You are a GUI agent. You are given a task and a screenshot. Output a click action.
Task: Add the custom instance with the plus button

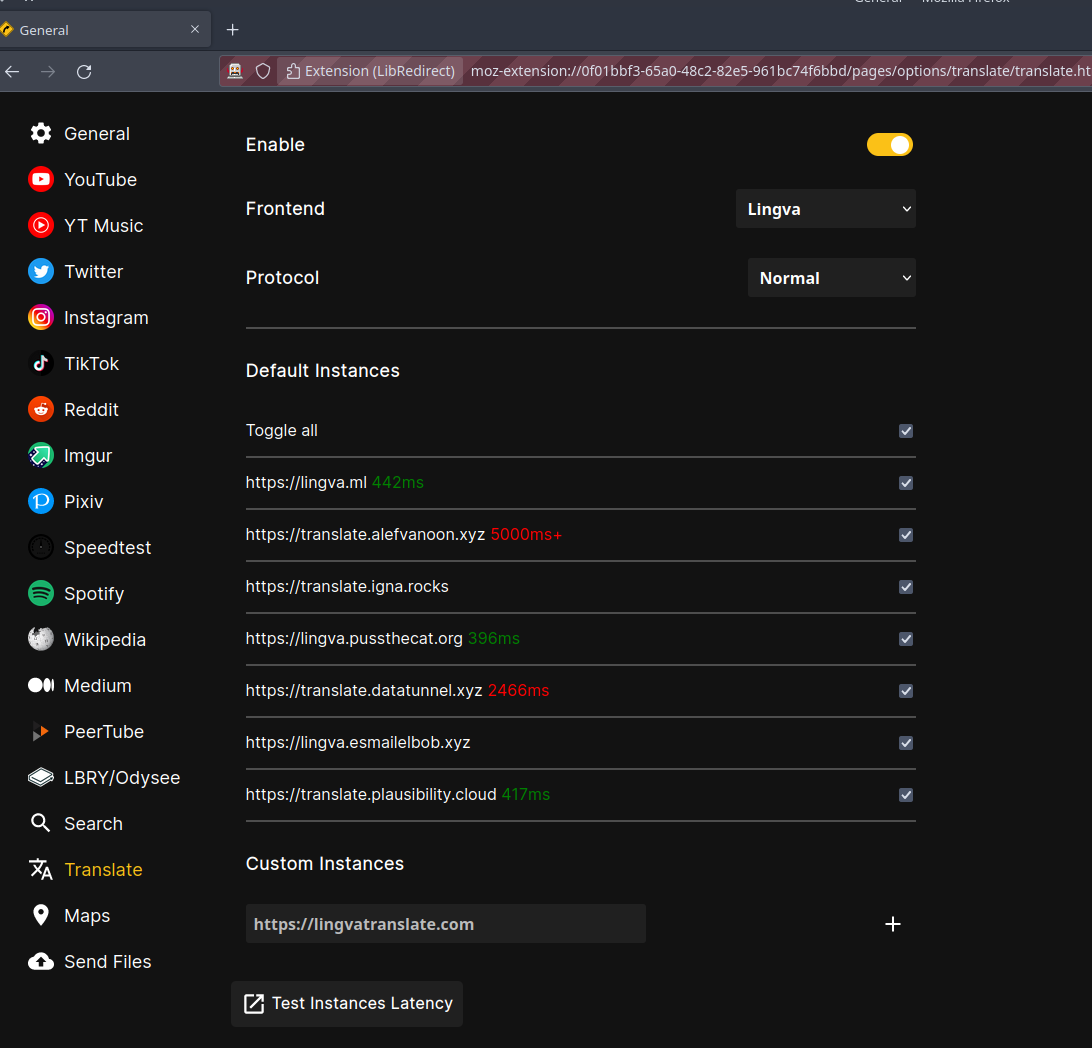point(893,924)
